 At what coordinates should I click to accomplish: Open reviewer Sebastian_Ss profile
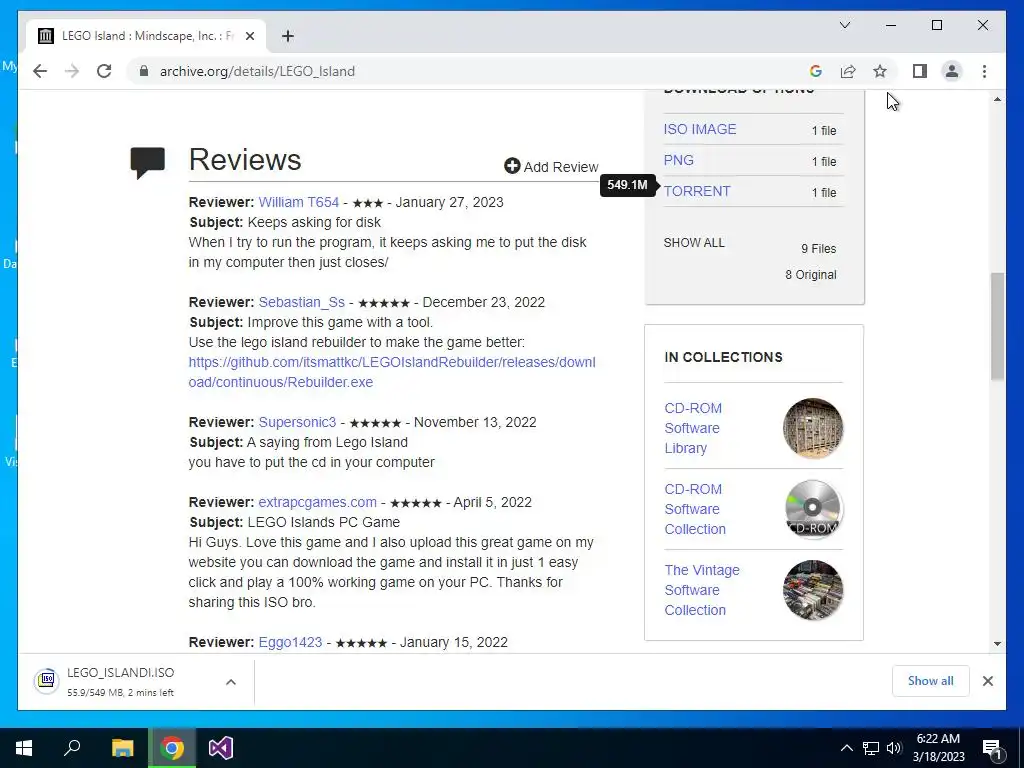point(301,302)
